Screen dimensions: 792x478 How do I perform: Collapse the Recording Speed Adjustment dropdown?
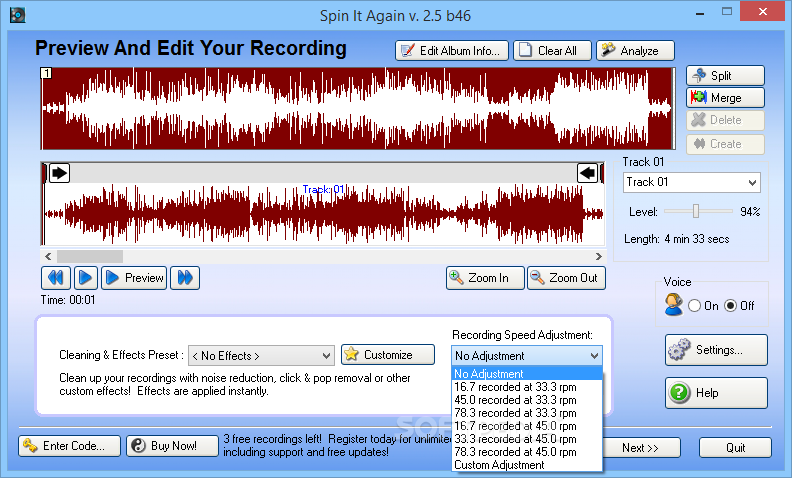(x=526, y=356)
